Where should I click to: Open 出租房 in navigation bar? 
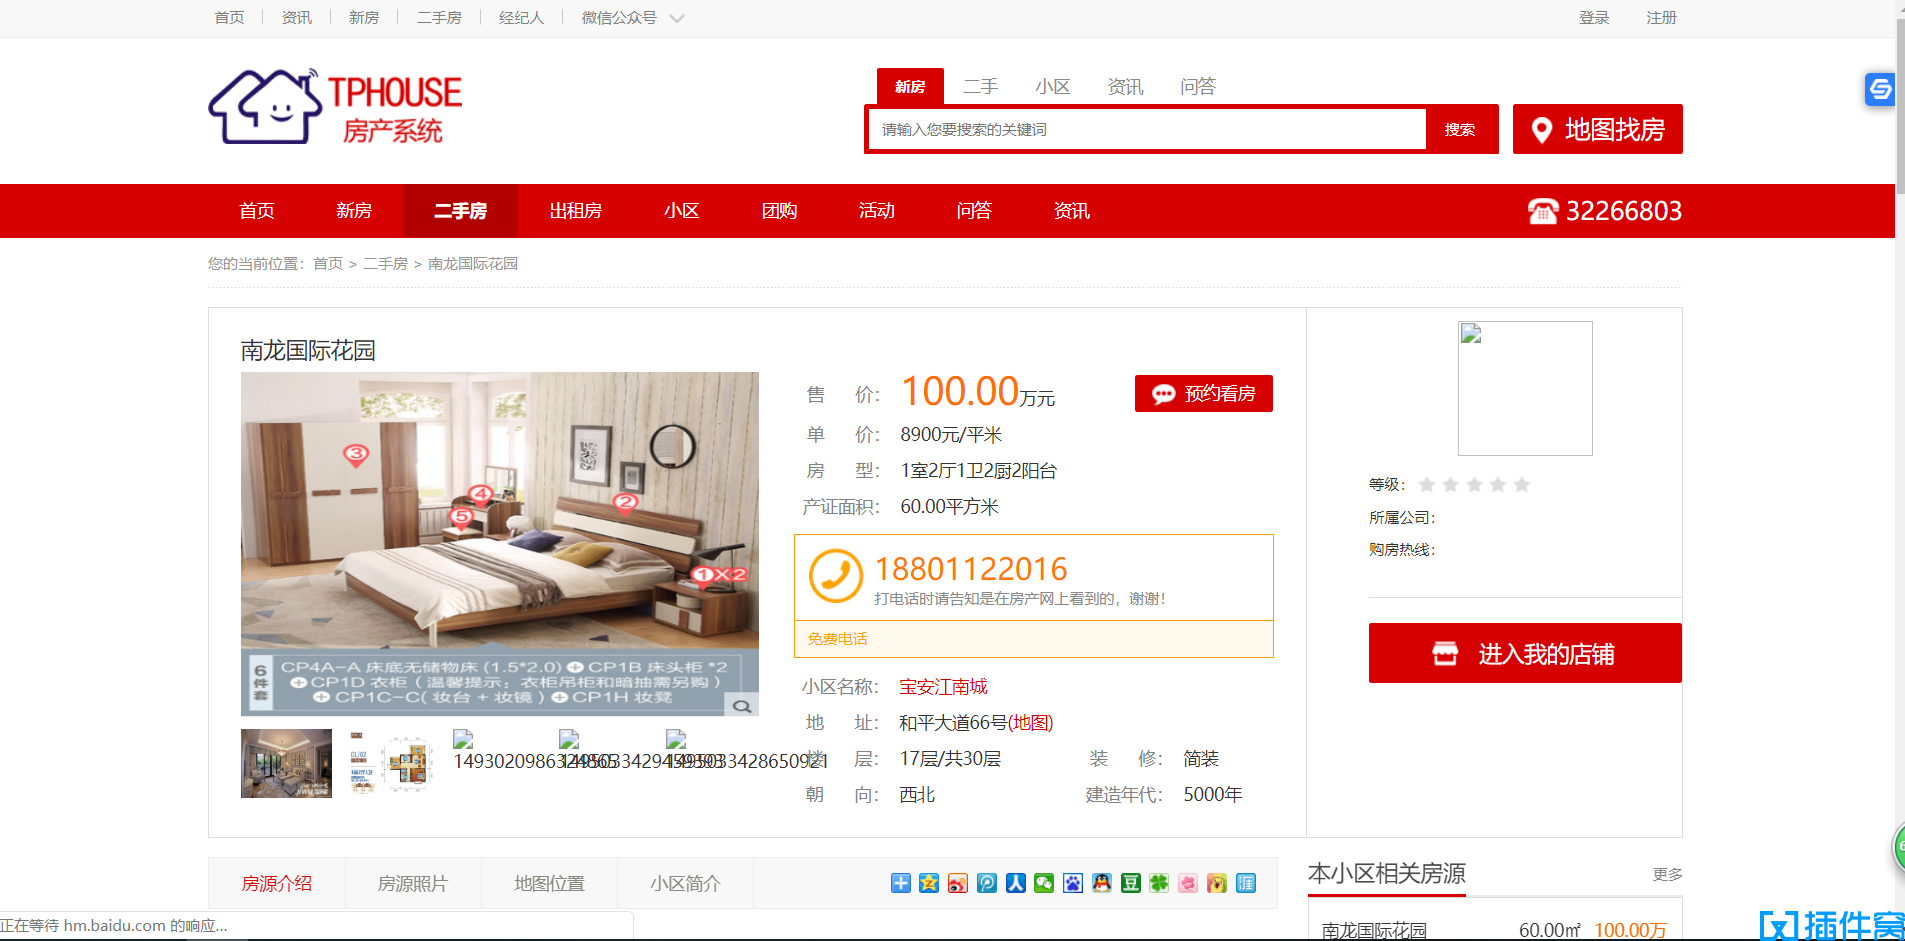coord(575,211)
